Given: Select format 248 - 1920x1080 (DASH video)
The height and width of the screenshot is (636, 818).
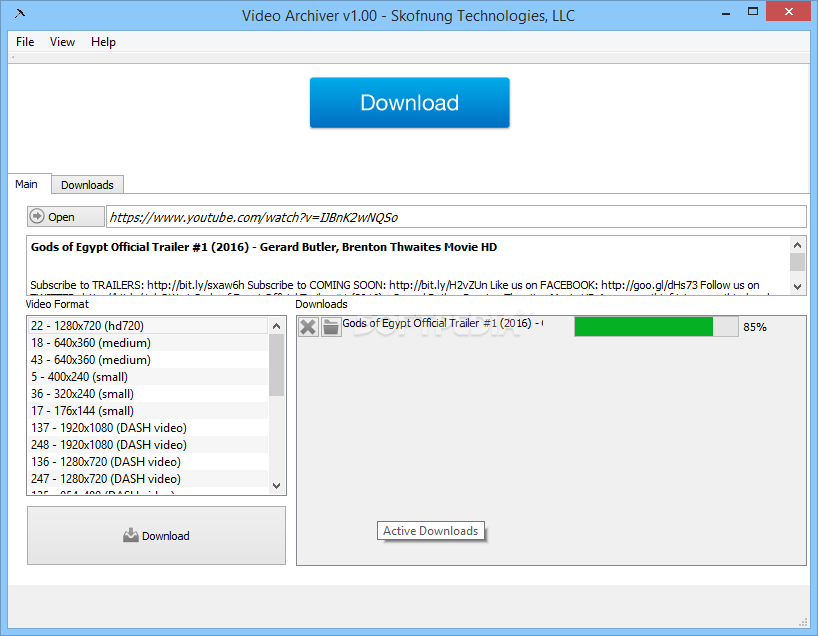Looking at the screenshot, I should pyautogui.click(x=148, y=445).
